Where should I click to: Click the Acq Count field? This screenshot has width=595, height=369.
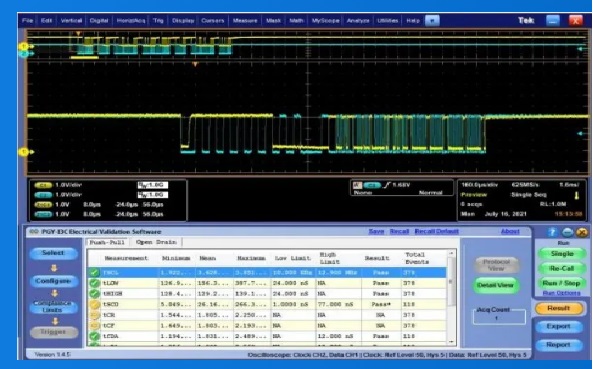499,318
